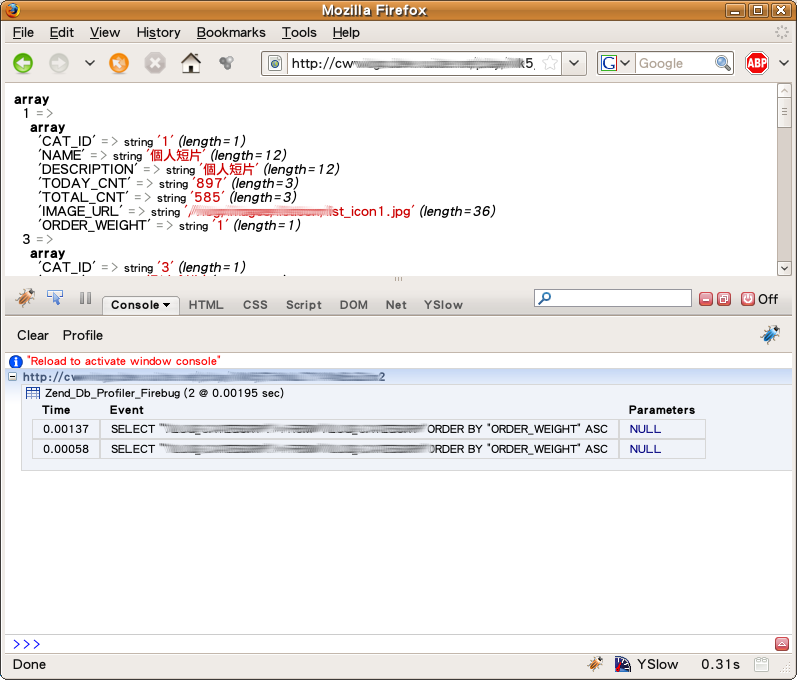Click the Profile button in Firebug
Screen dimensions: 797x680
tap(82, 335)
